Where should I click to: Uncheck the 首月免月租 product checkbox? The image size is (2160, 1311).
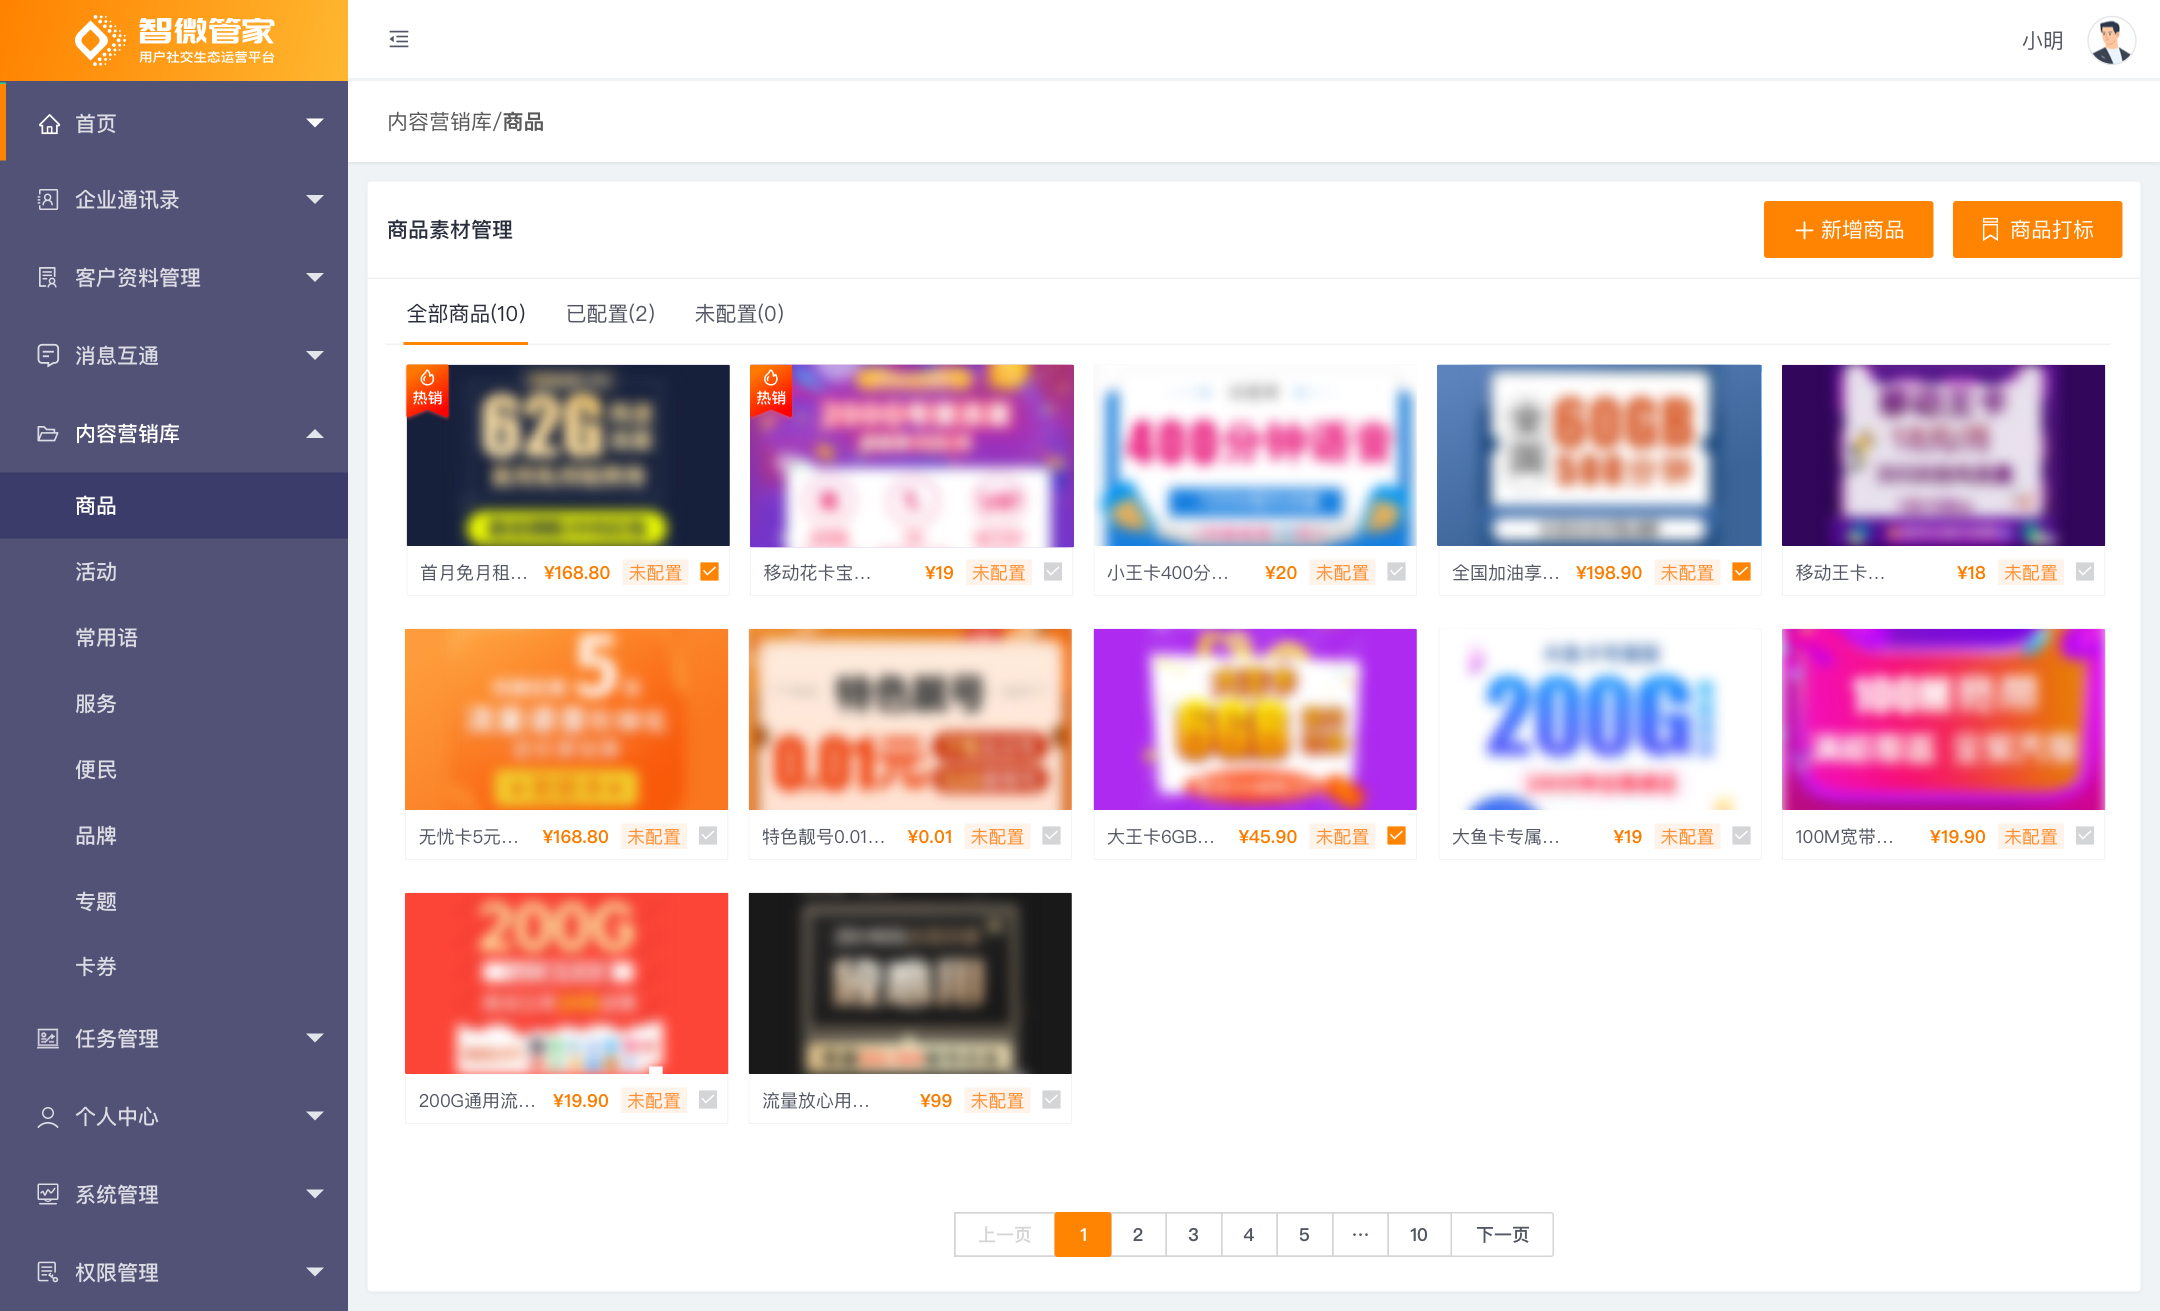(710, 571)
